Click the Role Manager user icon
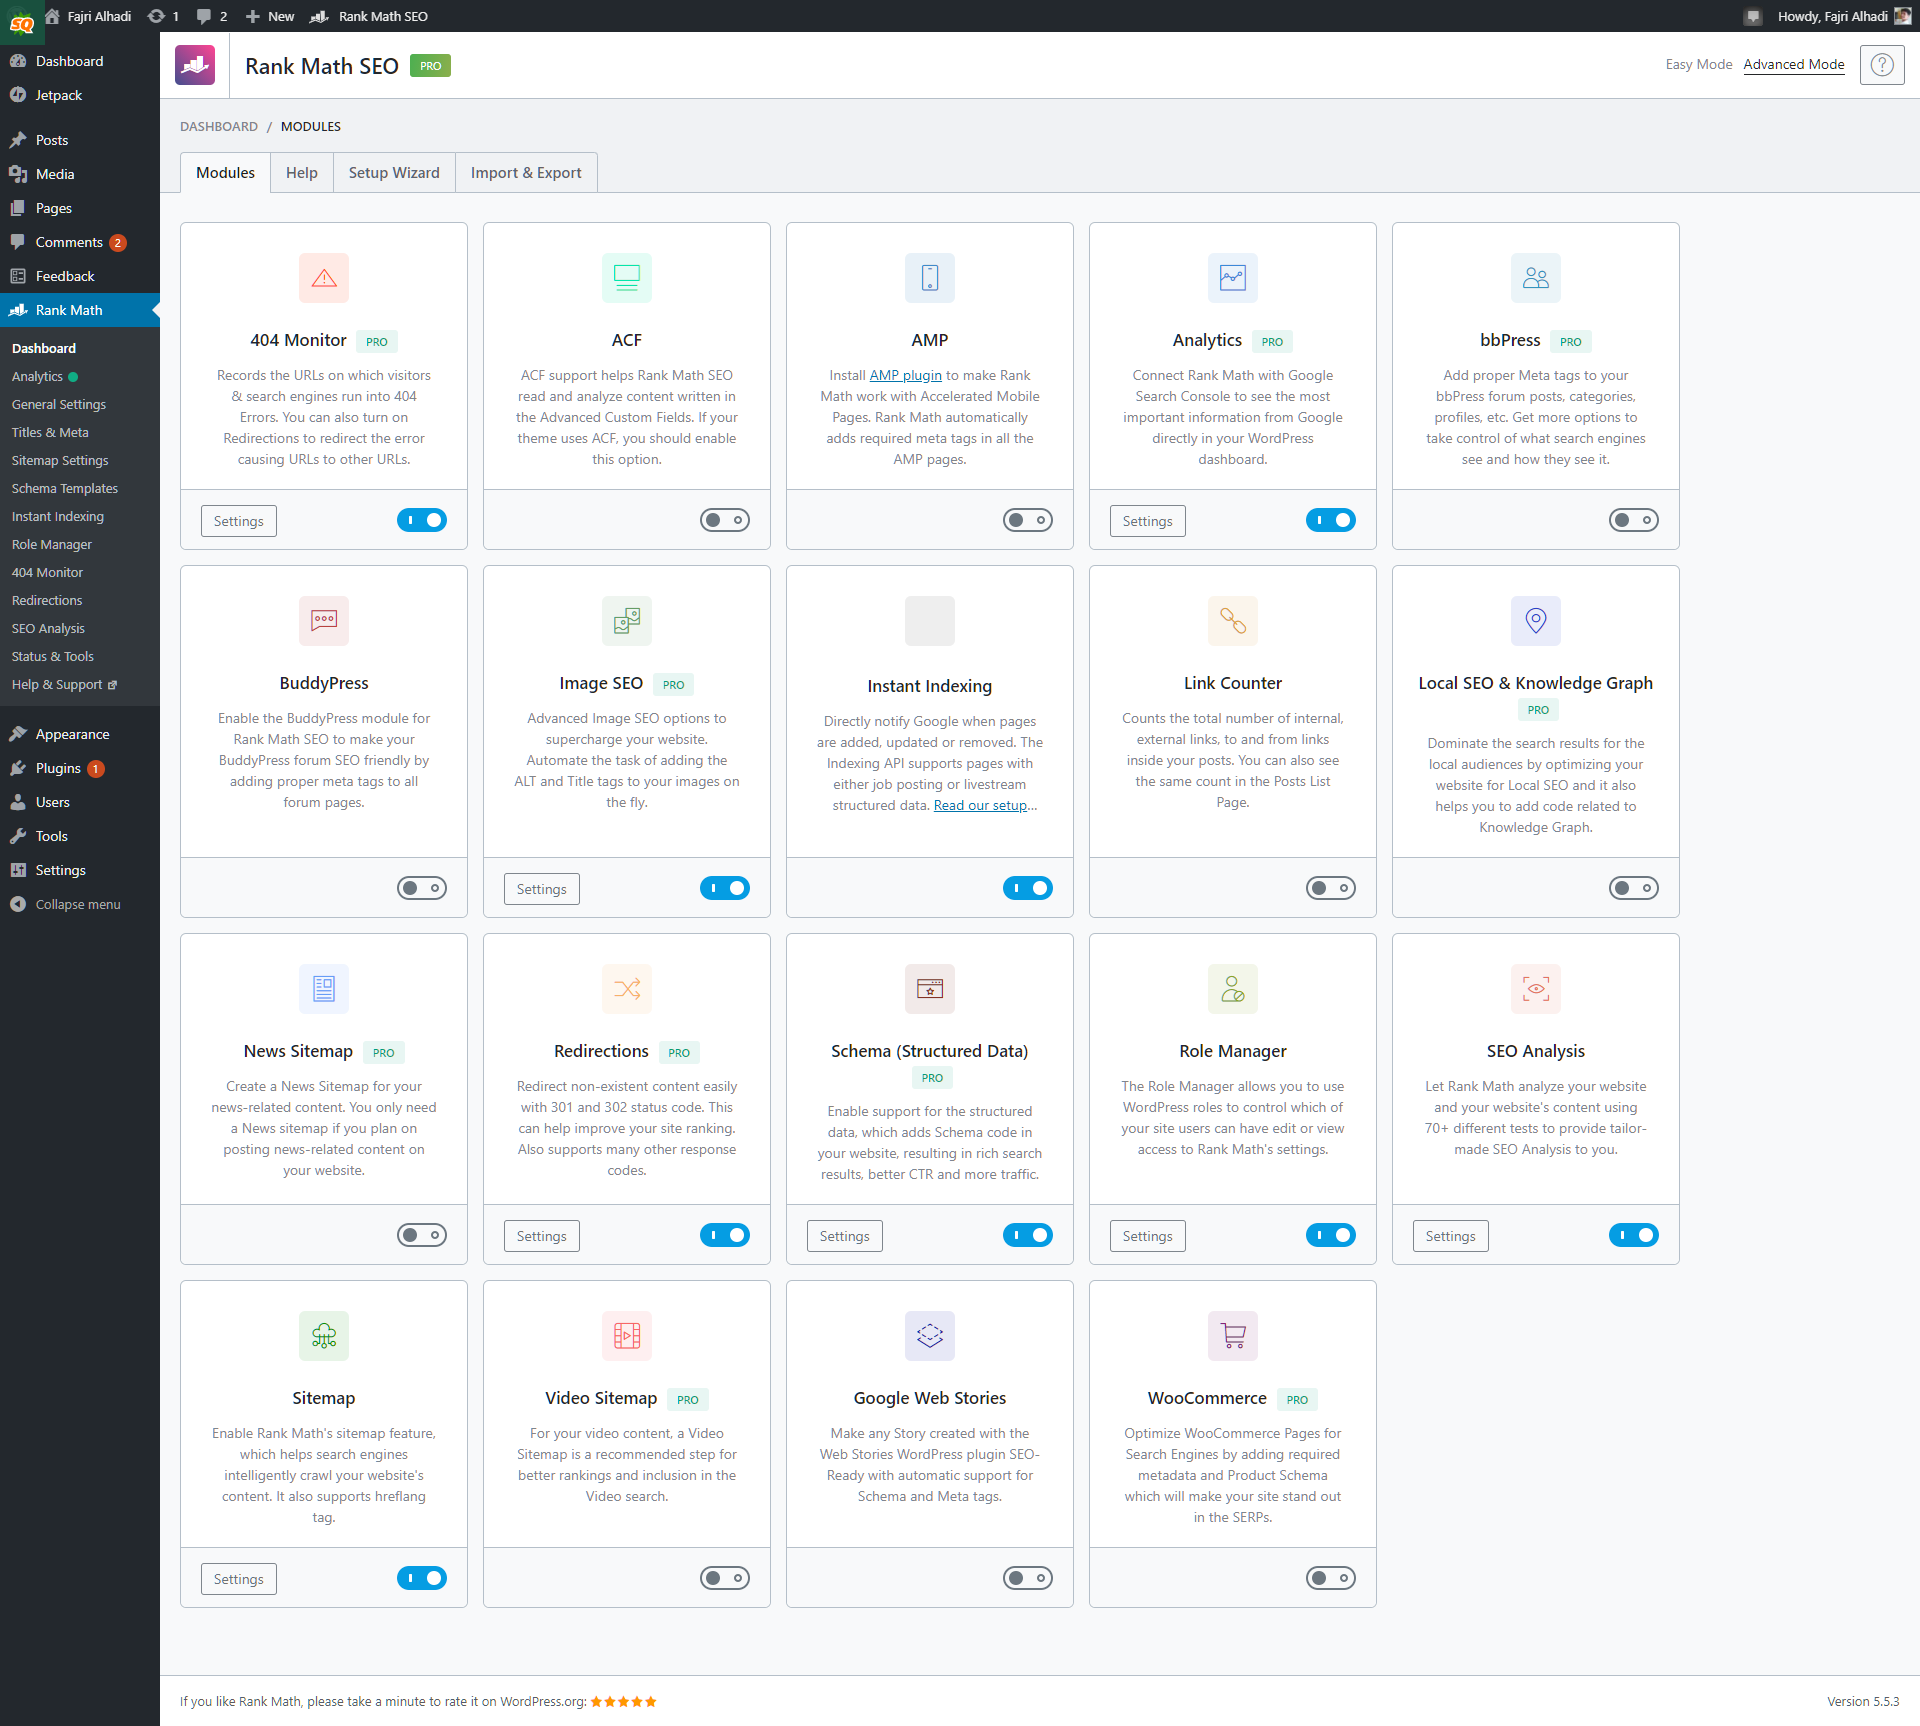Viewport: 1920px width, 1726px height. click(x=1233, y=989)
